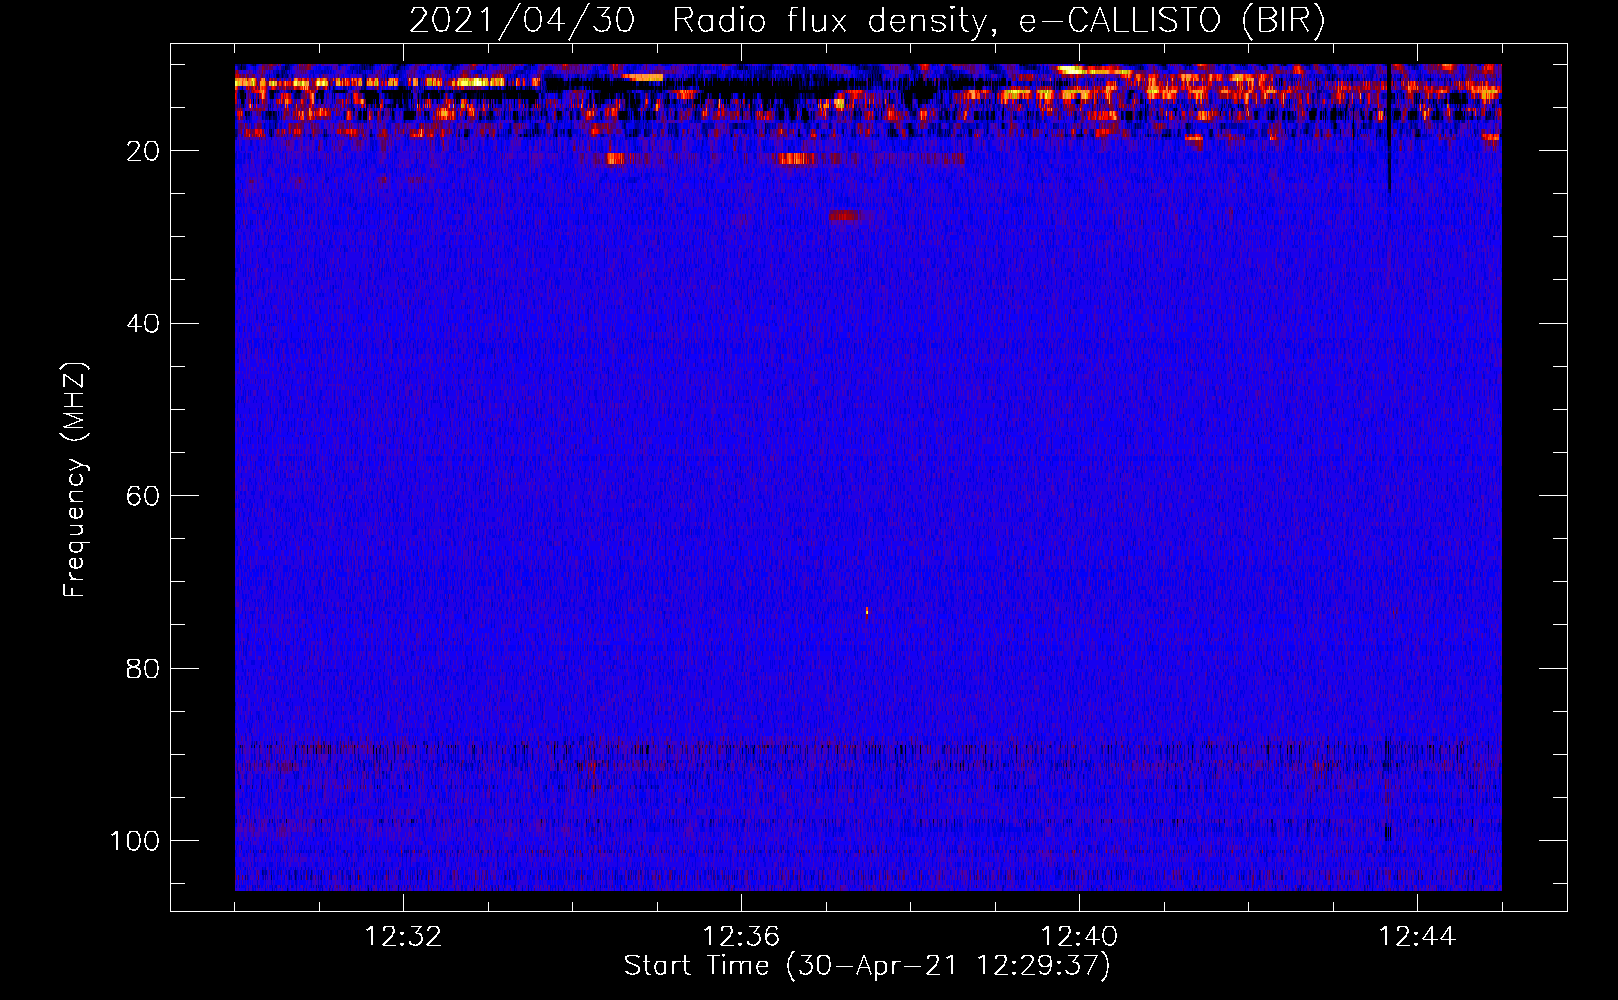Click the 12:36 time tick label
This screenshot has height=1000, width=1618.
pos(741,937)
